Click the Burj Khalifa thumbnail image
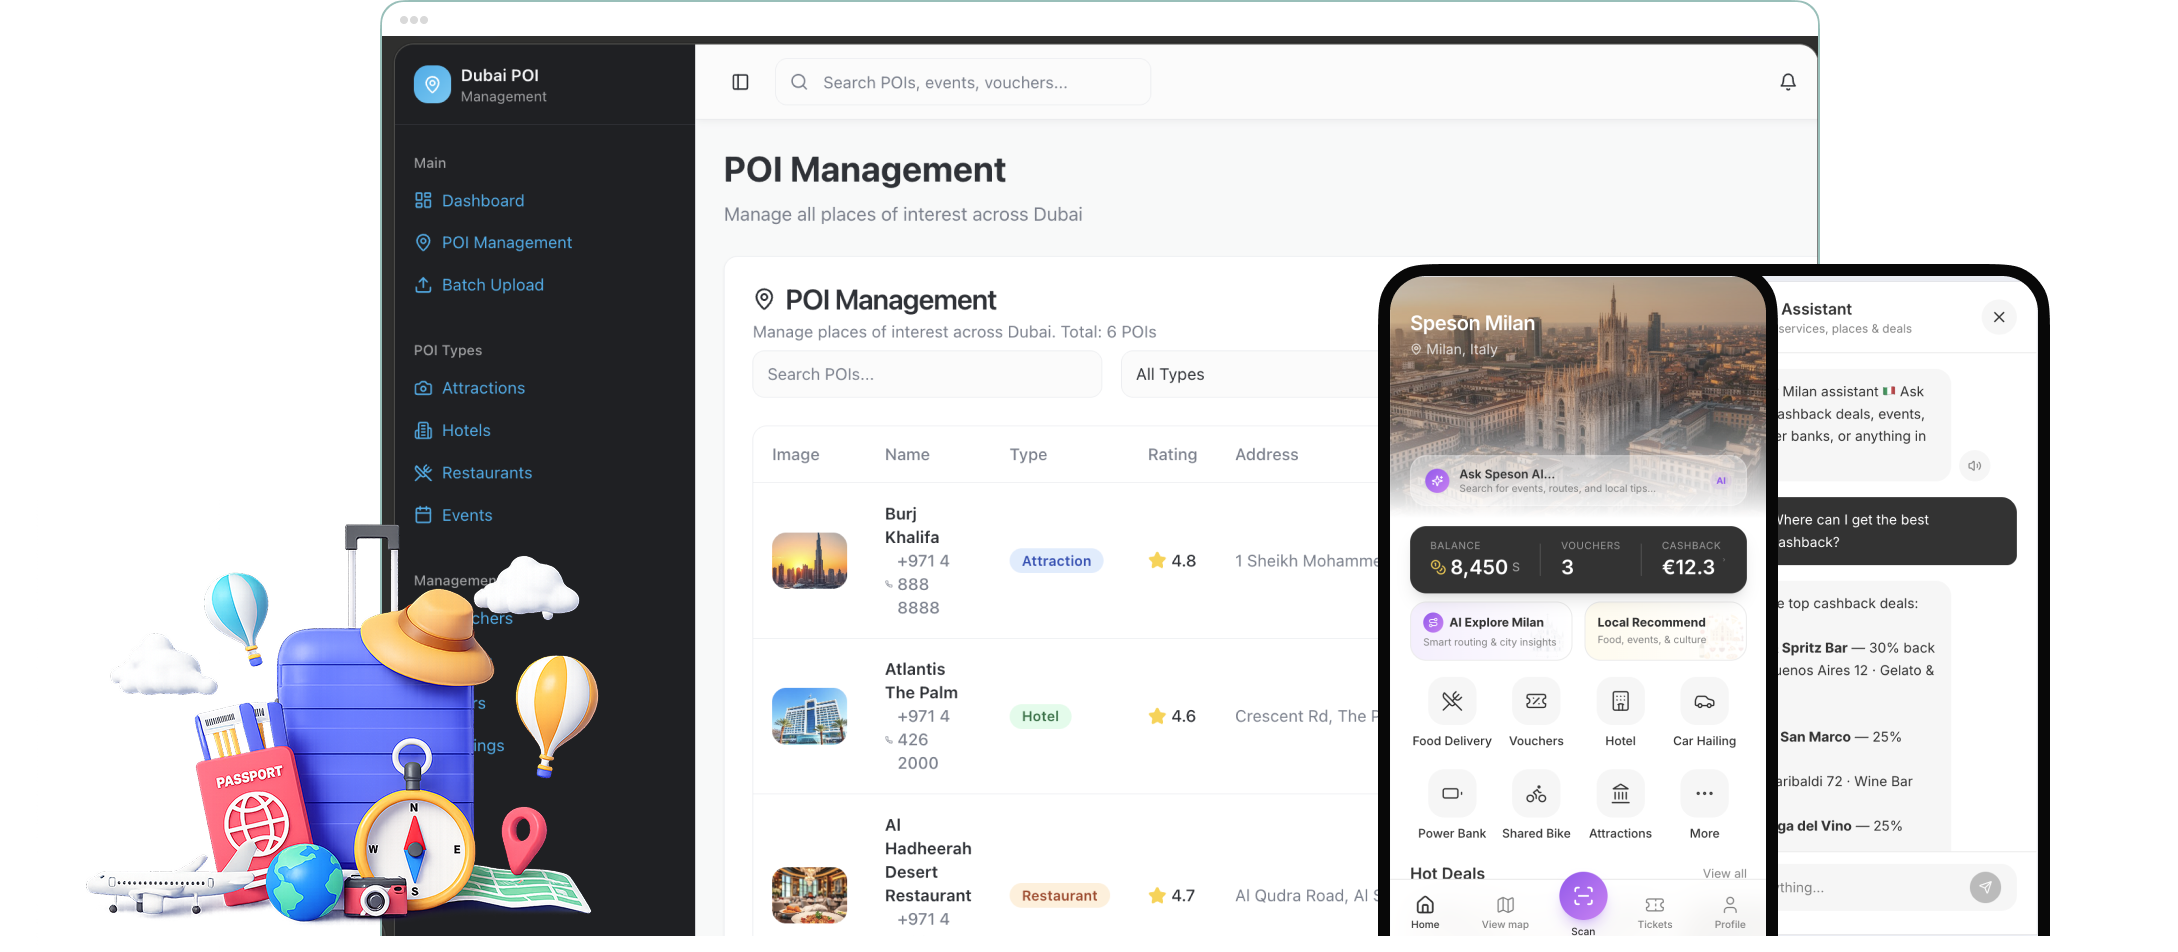Screen dimensions: 2178x952 810,561
